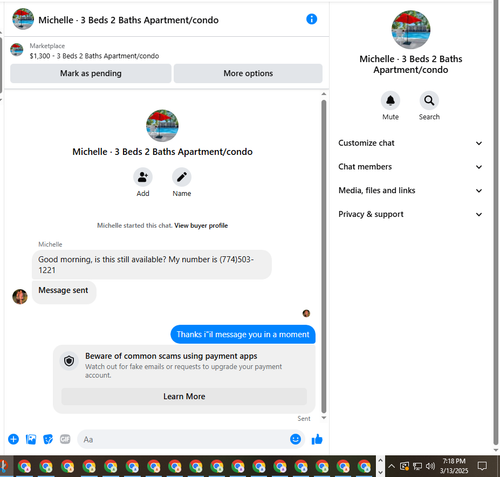The width and height of the screenshot is (500, 477).
Task: Expand Customize chat section
Action: (x=410, y=143)
